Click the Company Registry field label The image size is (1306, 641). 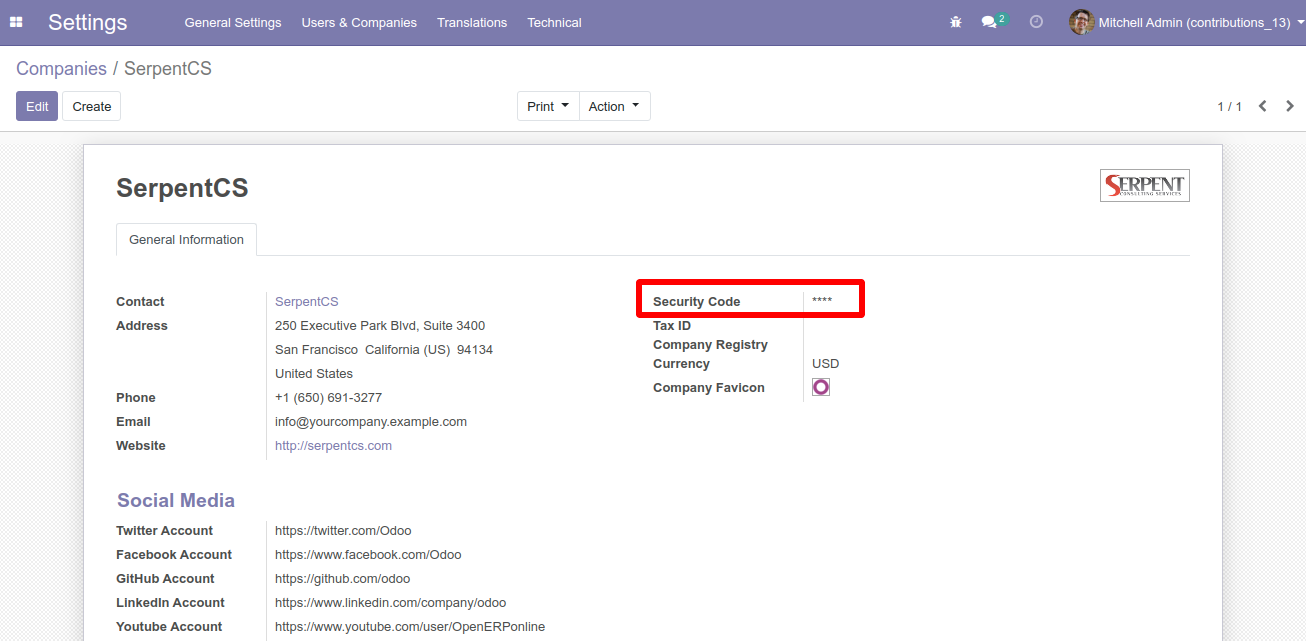point(710,345)
